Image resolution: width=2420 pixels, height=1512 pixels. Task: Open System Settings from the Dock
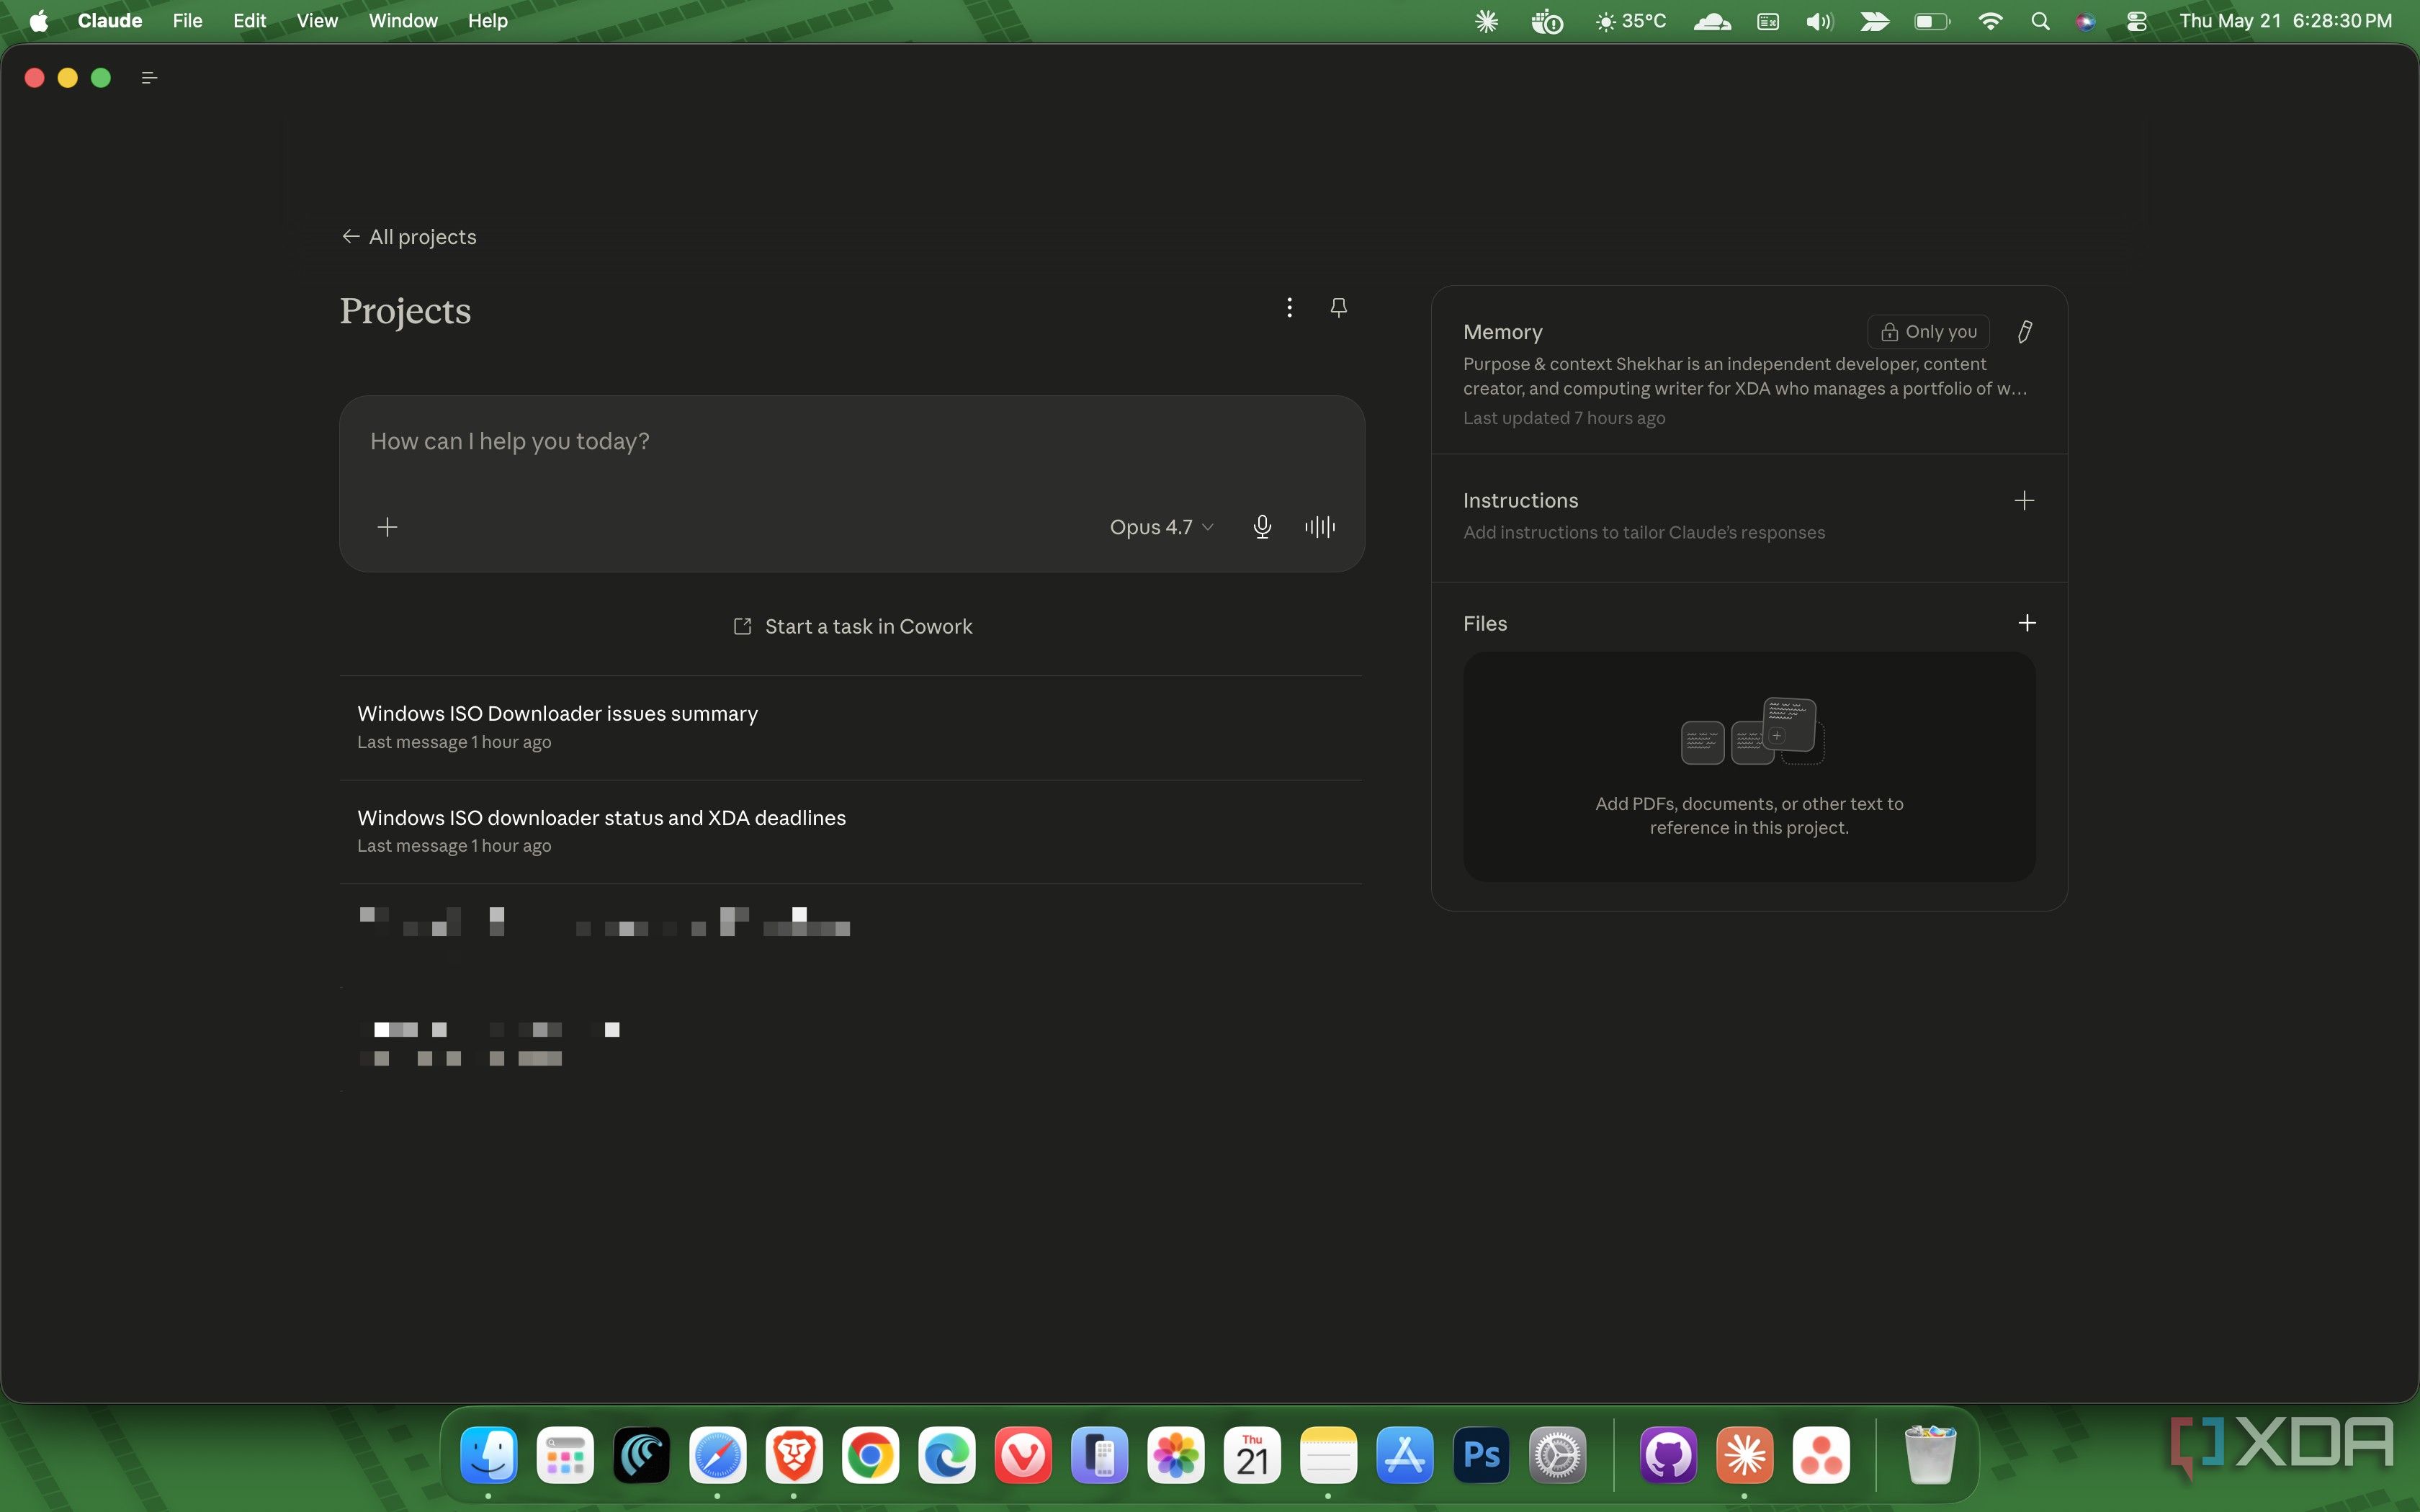(1557, 1455)
